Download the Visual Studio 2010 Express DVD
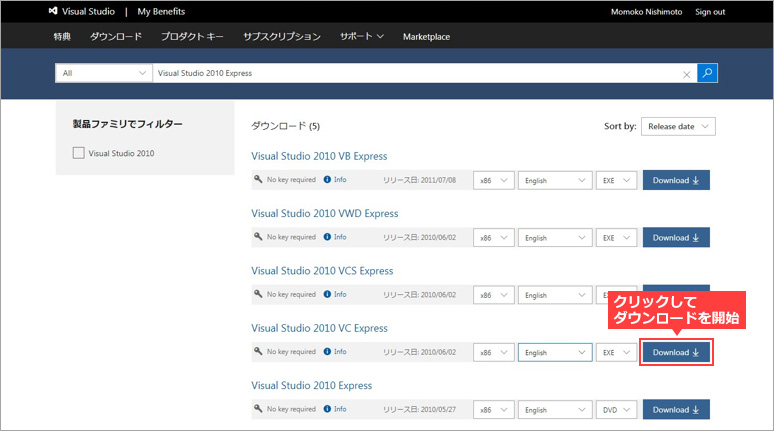Viewport: 774px width, 431px height. (x=676, y=409)
